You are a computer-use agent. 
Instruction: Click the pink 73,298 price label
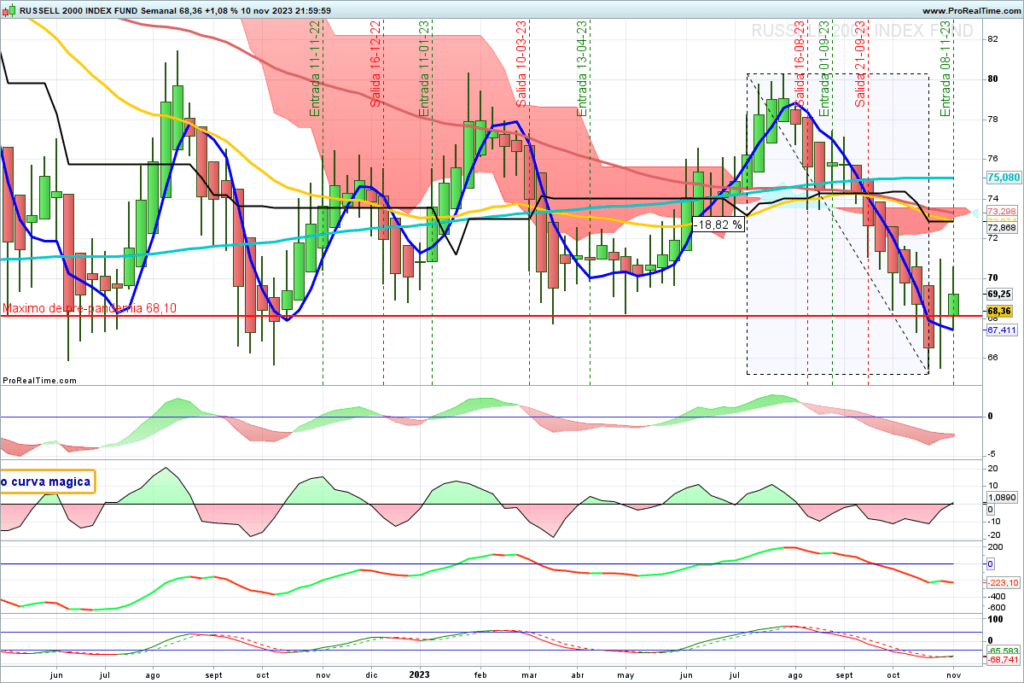coord(1001,212)
